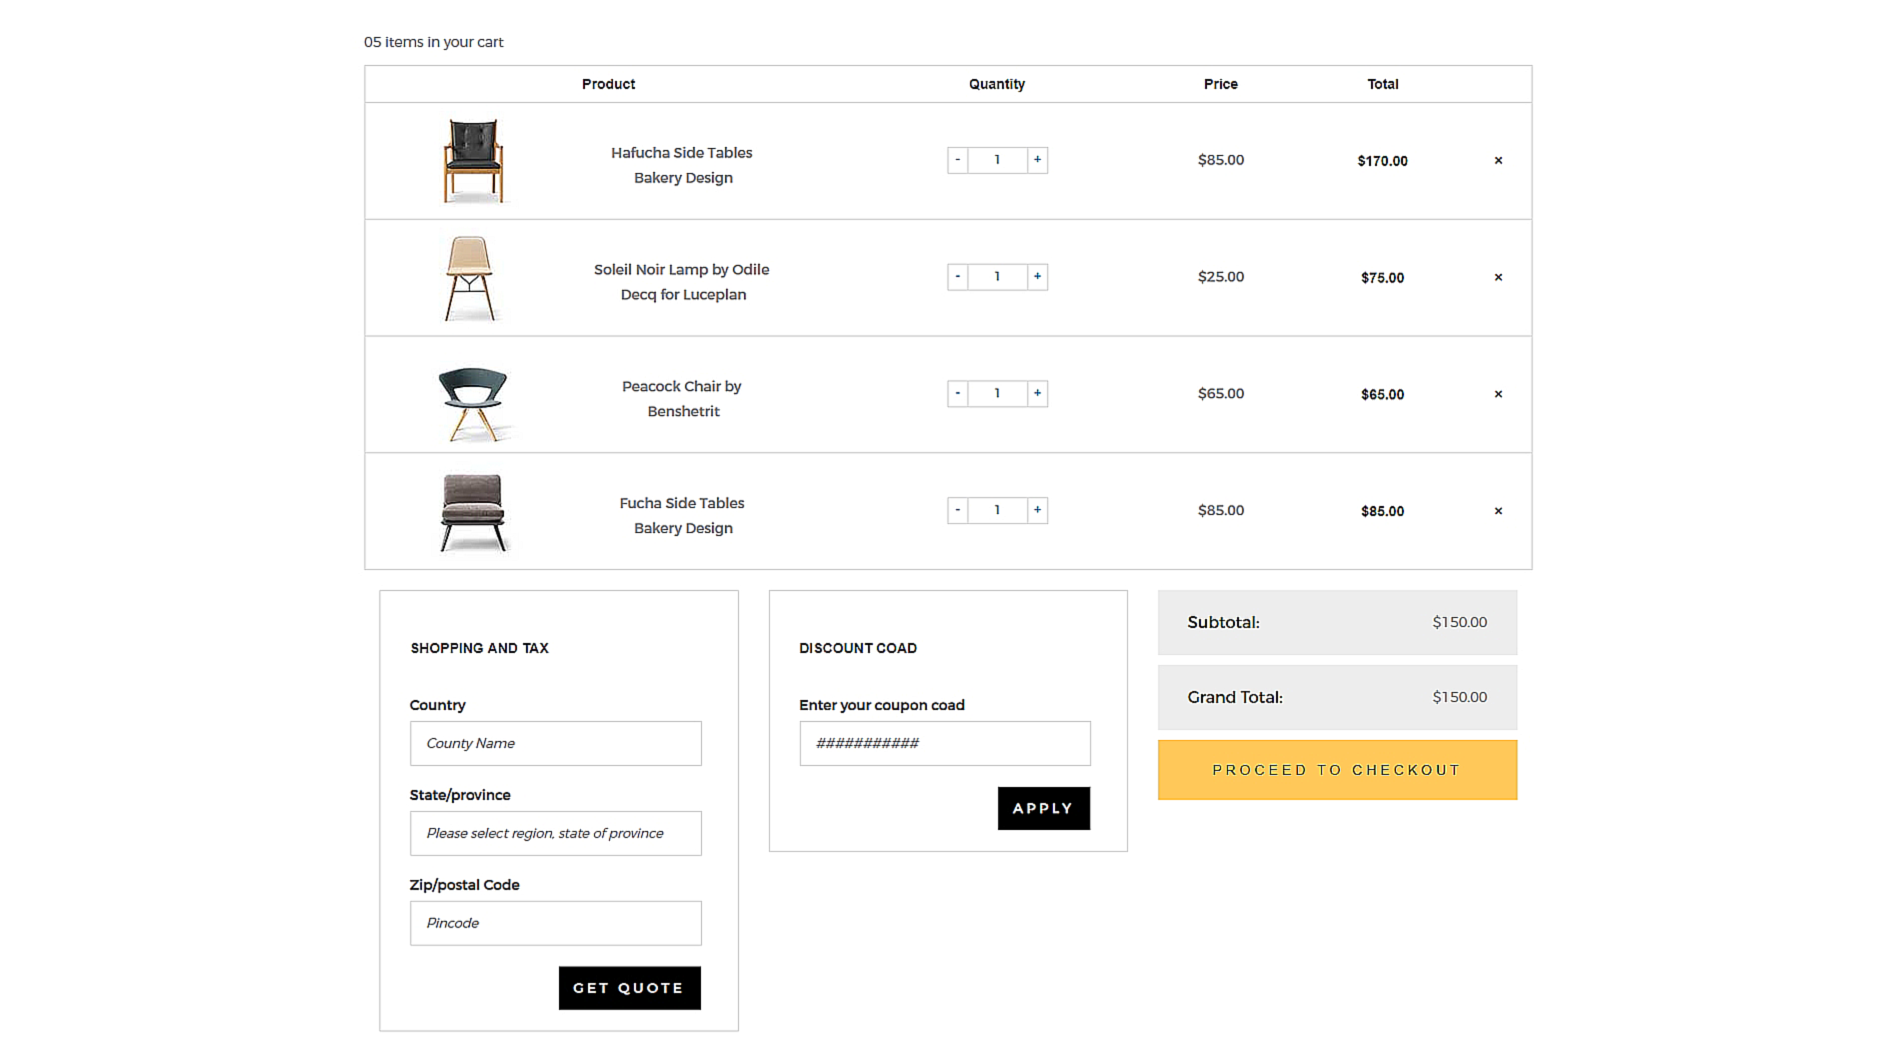The image size is (1900, 1047).
Task: Click the $170.00 total for Hafucha
Action: coord(1382,161)
